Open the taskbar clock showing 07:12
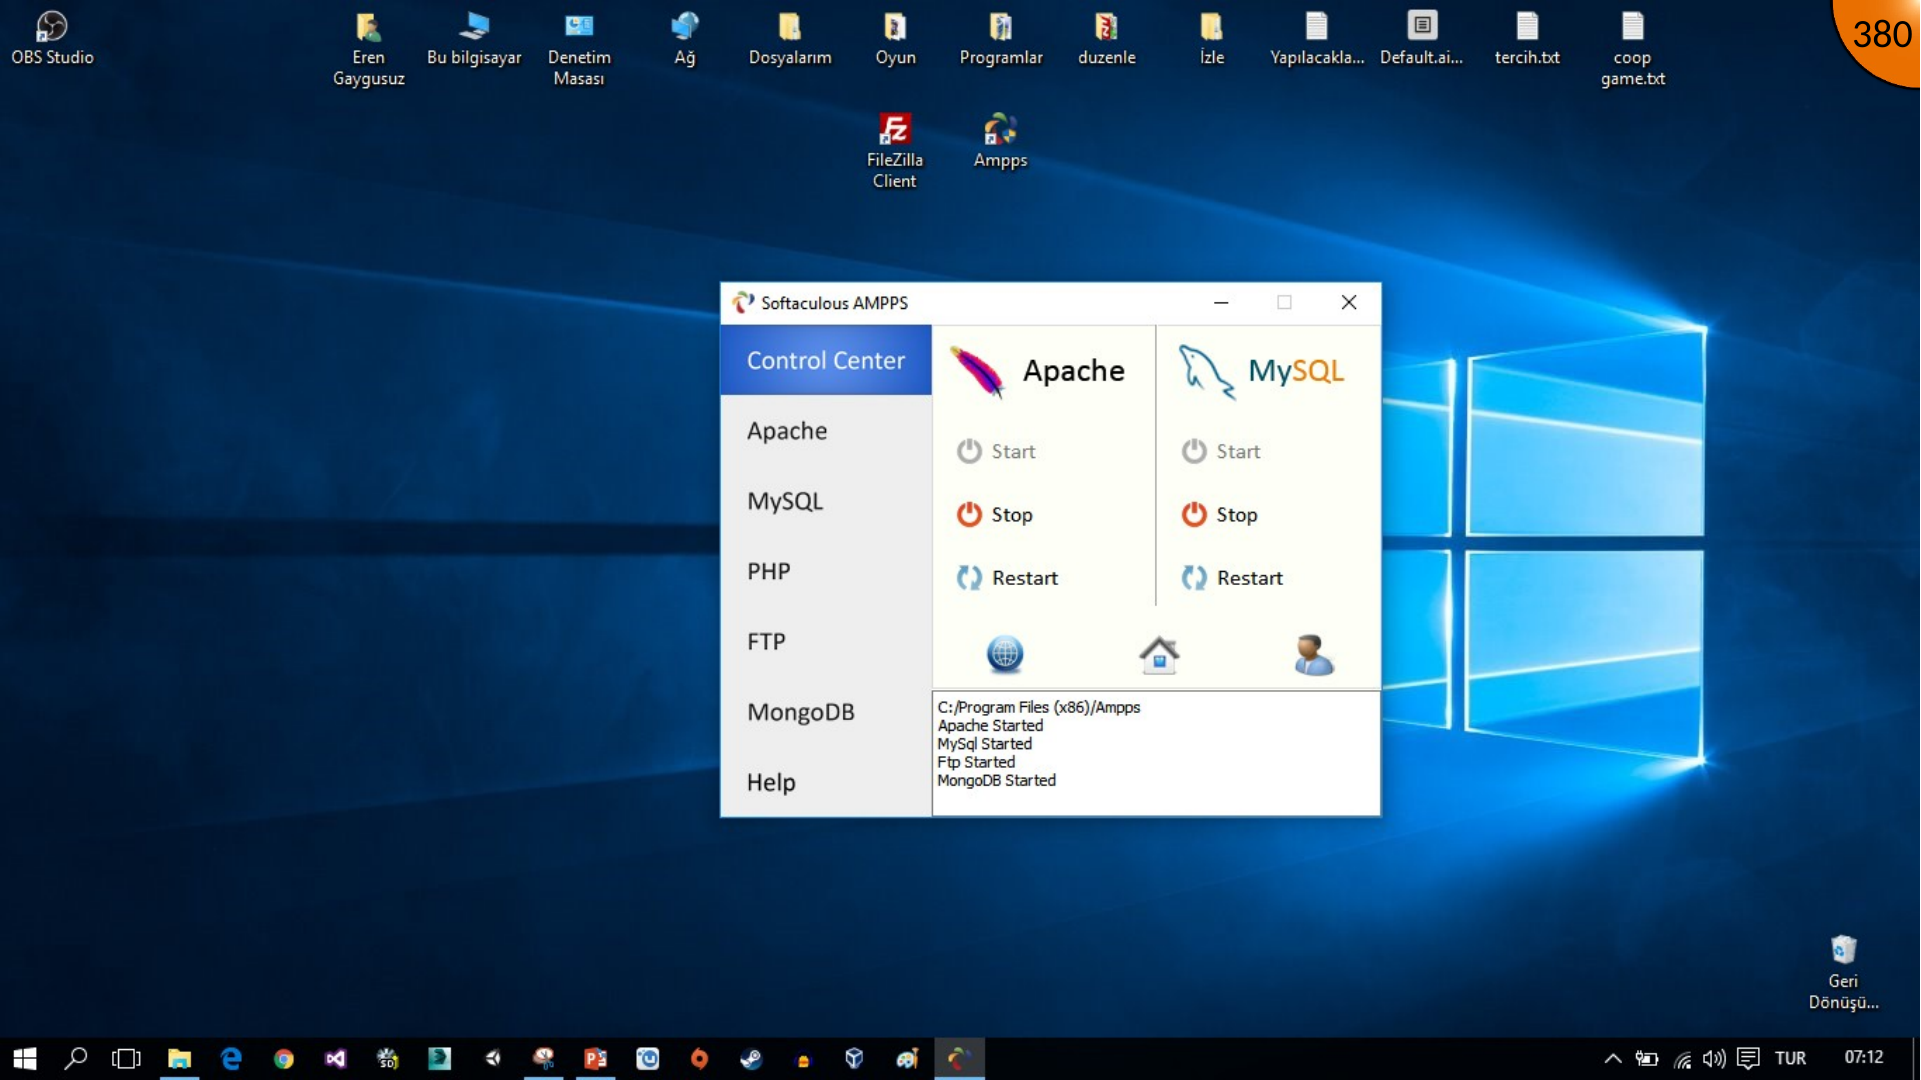Screen dimensions: 1921x1080 [1863, 1057]
